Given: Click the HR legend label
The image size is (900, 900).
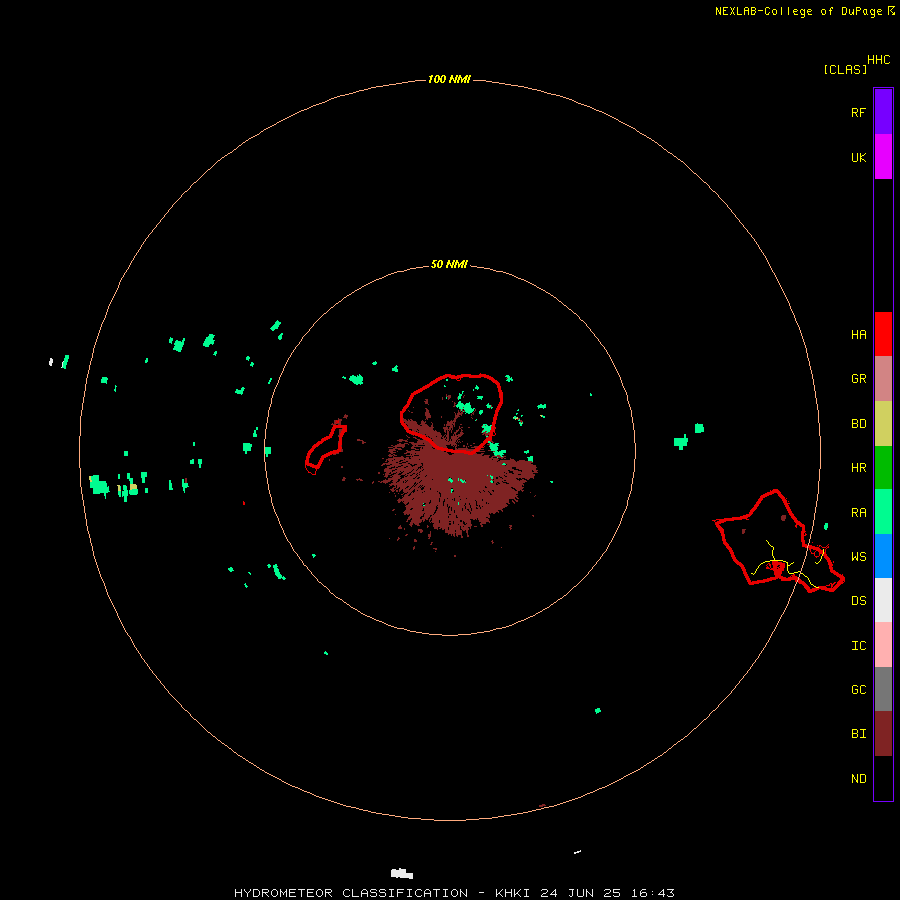Looking at the screenshot, I should coord(858,468).
